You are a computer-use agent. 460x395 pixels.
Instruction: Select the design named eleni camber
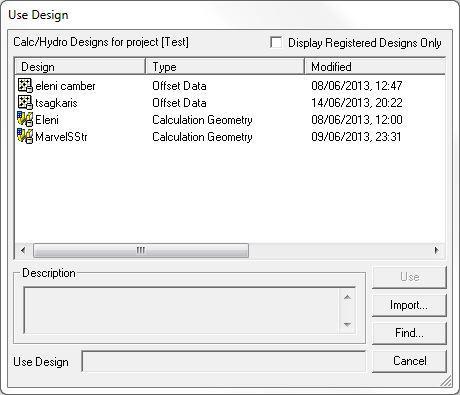click(65, 86)
